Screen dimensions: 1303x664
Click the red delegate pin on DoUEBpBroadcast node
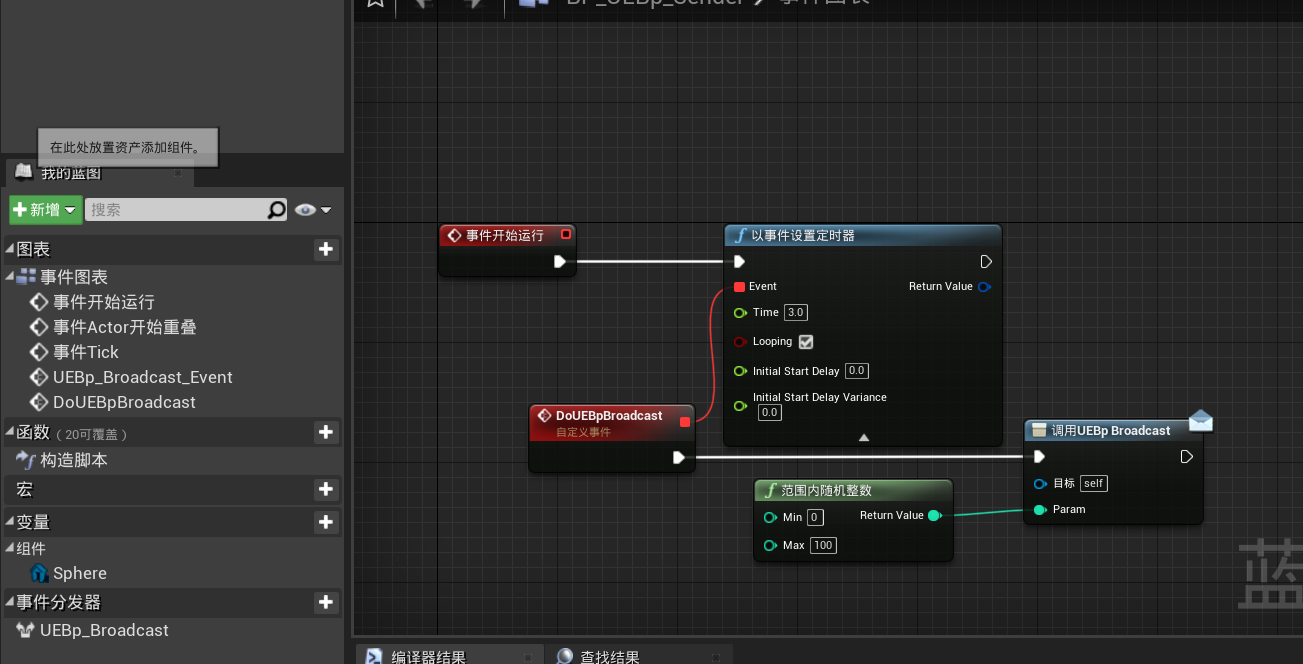coord(685,422)
